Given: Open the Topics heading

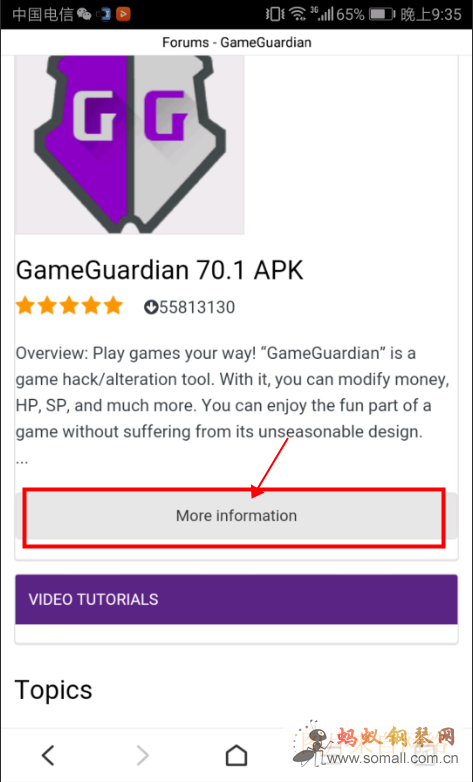Looking at the screenshot, I should click(54, 690).
